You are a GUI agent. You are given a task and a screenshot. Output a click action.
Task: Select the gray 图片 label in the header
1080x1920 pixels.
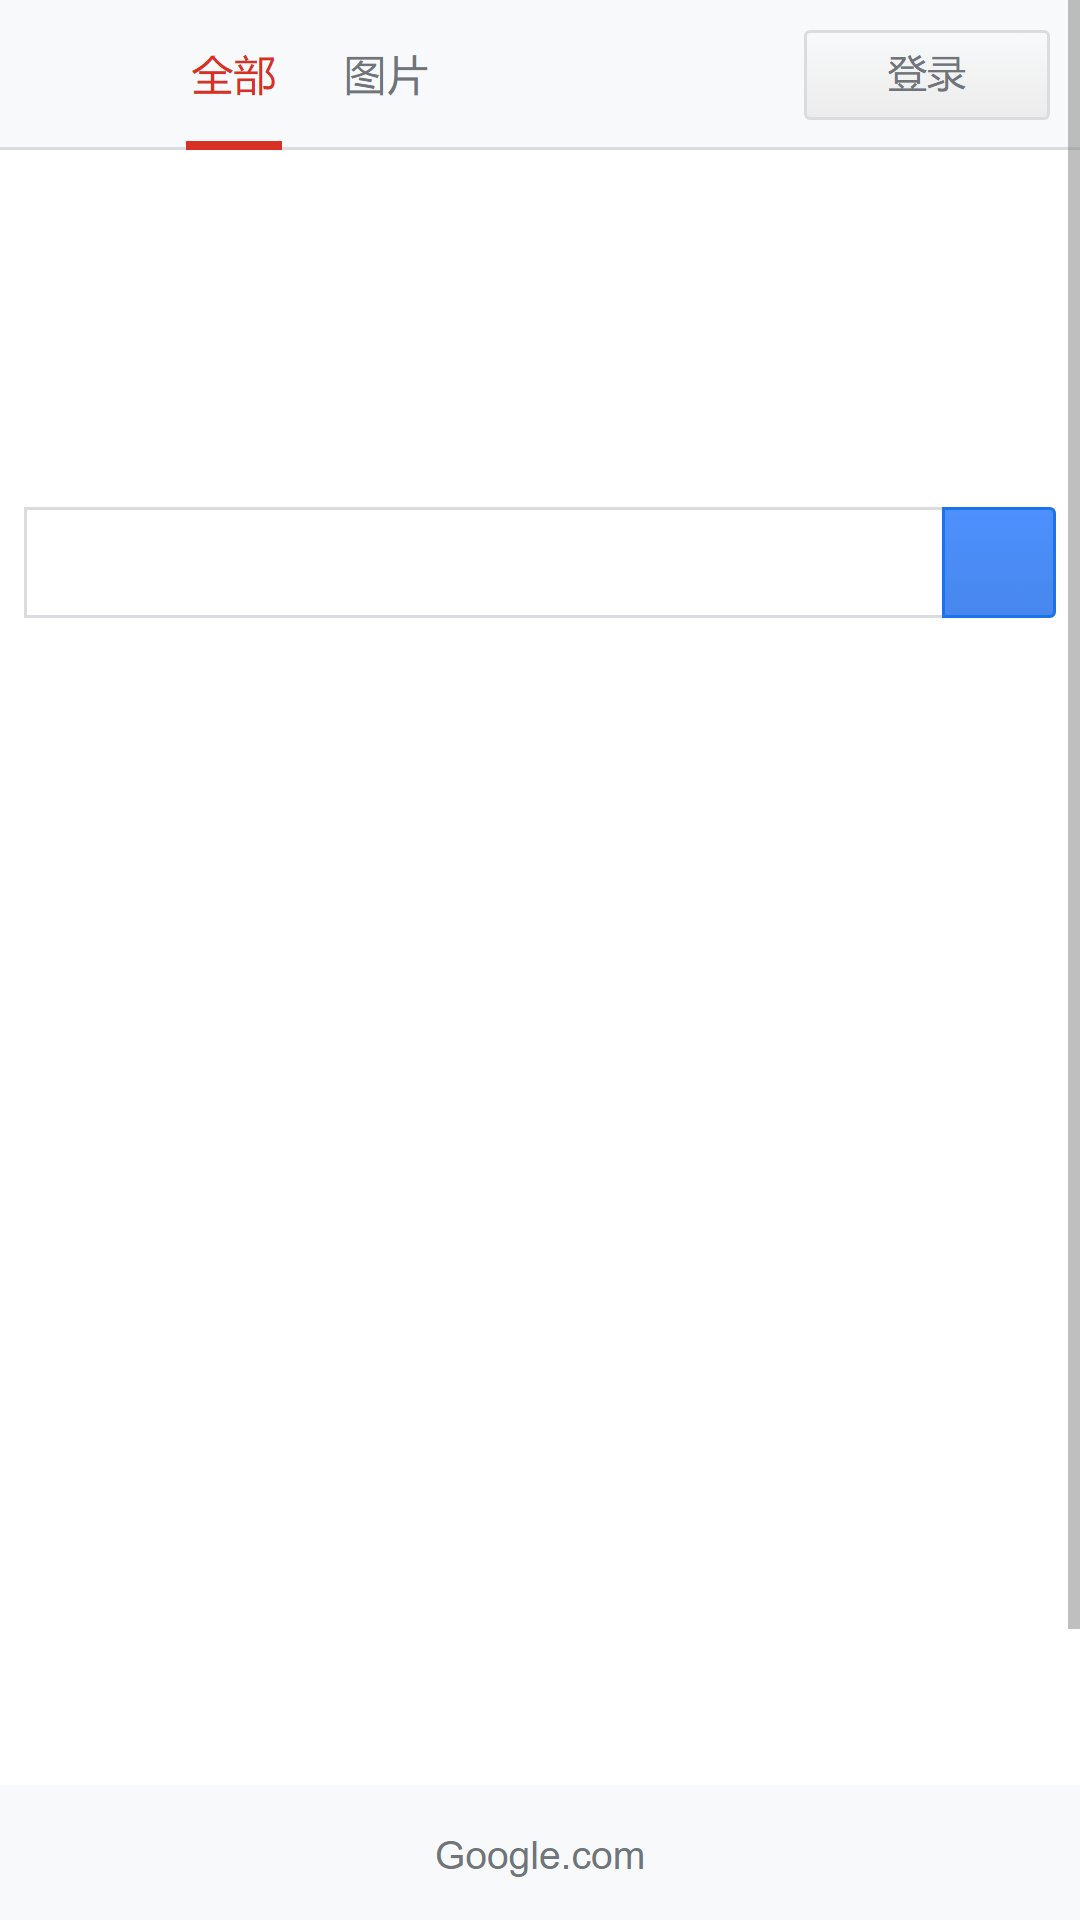click(386, 76)
